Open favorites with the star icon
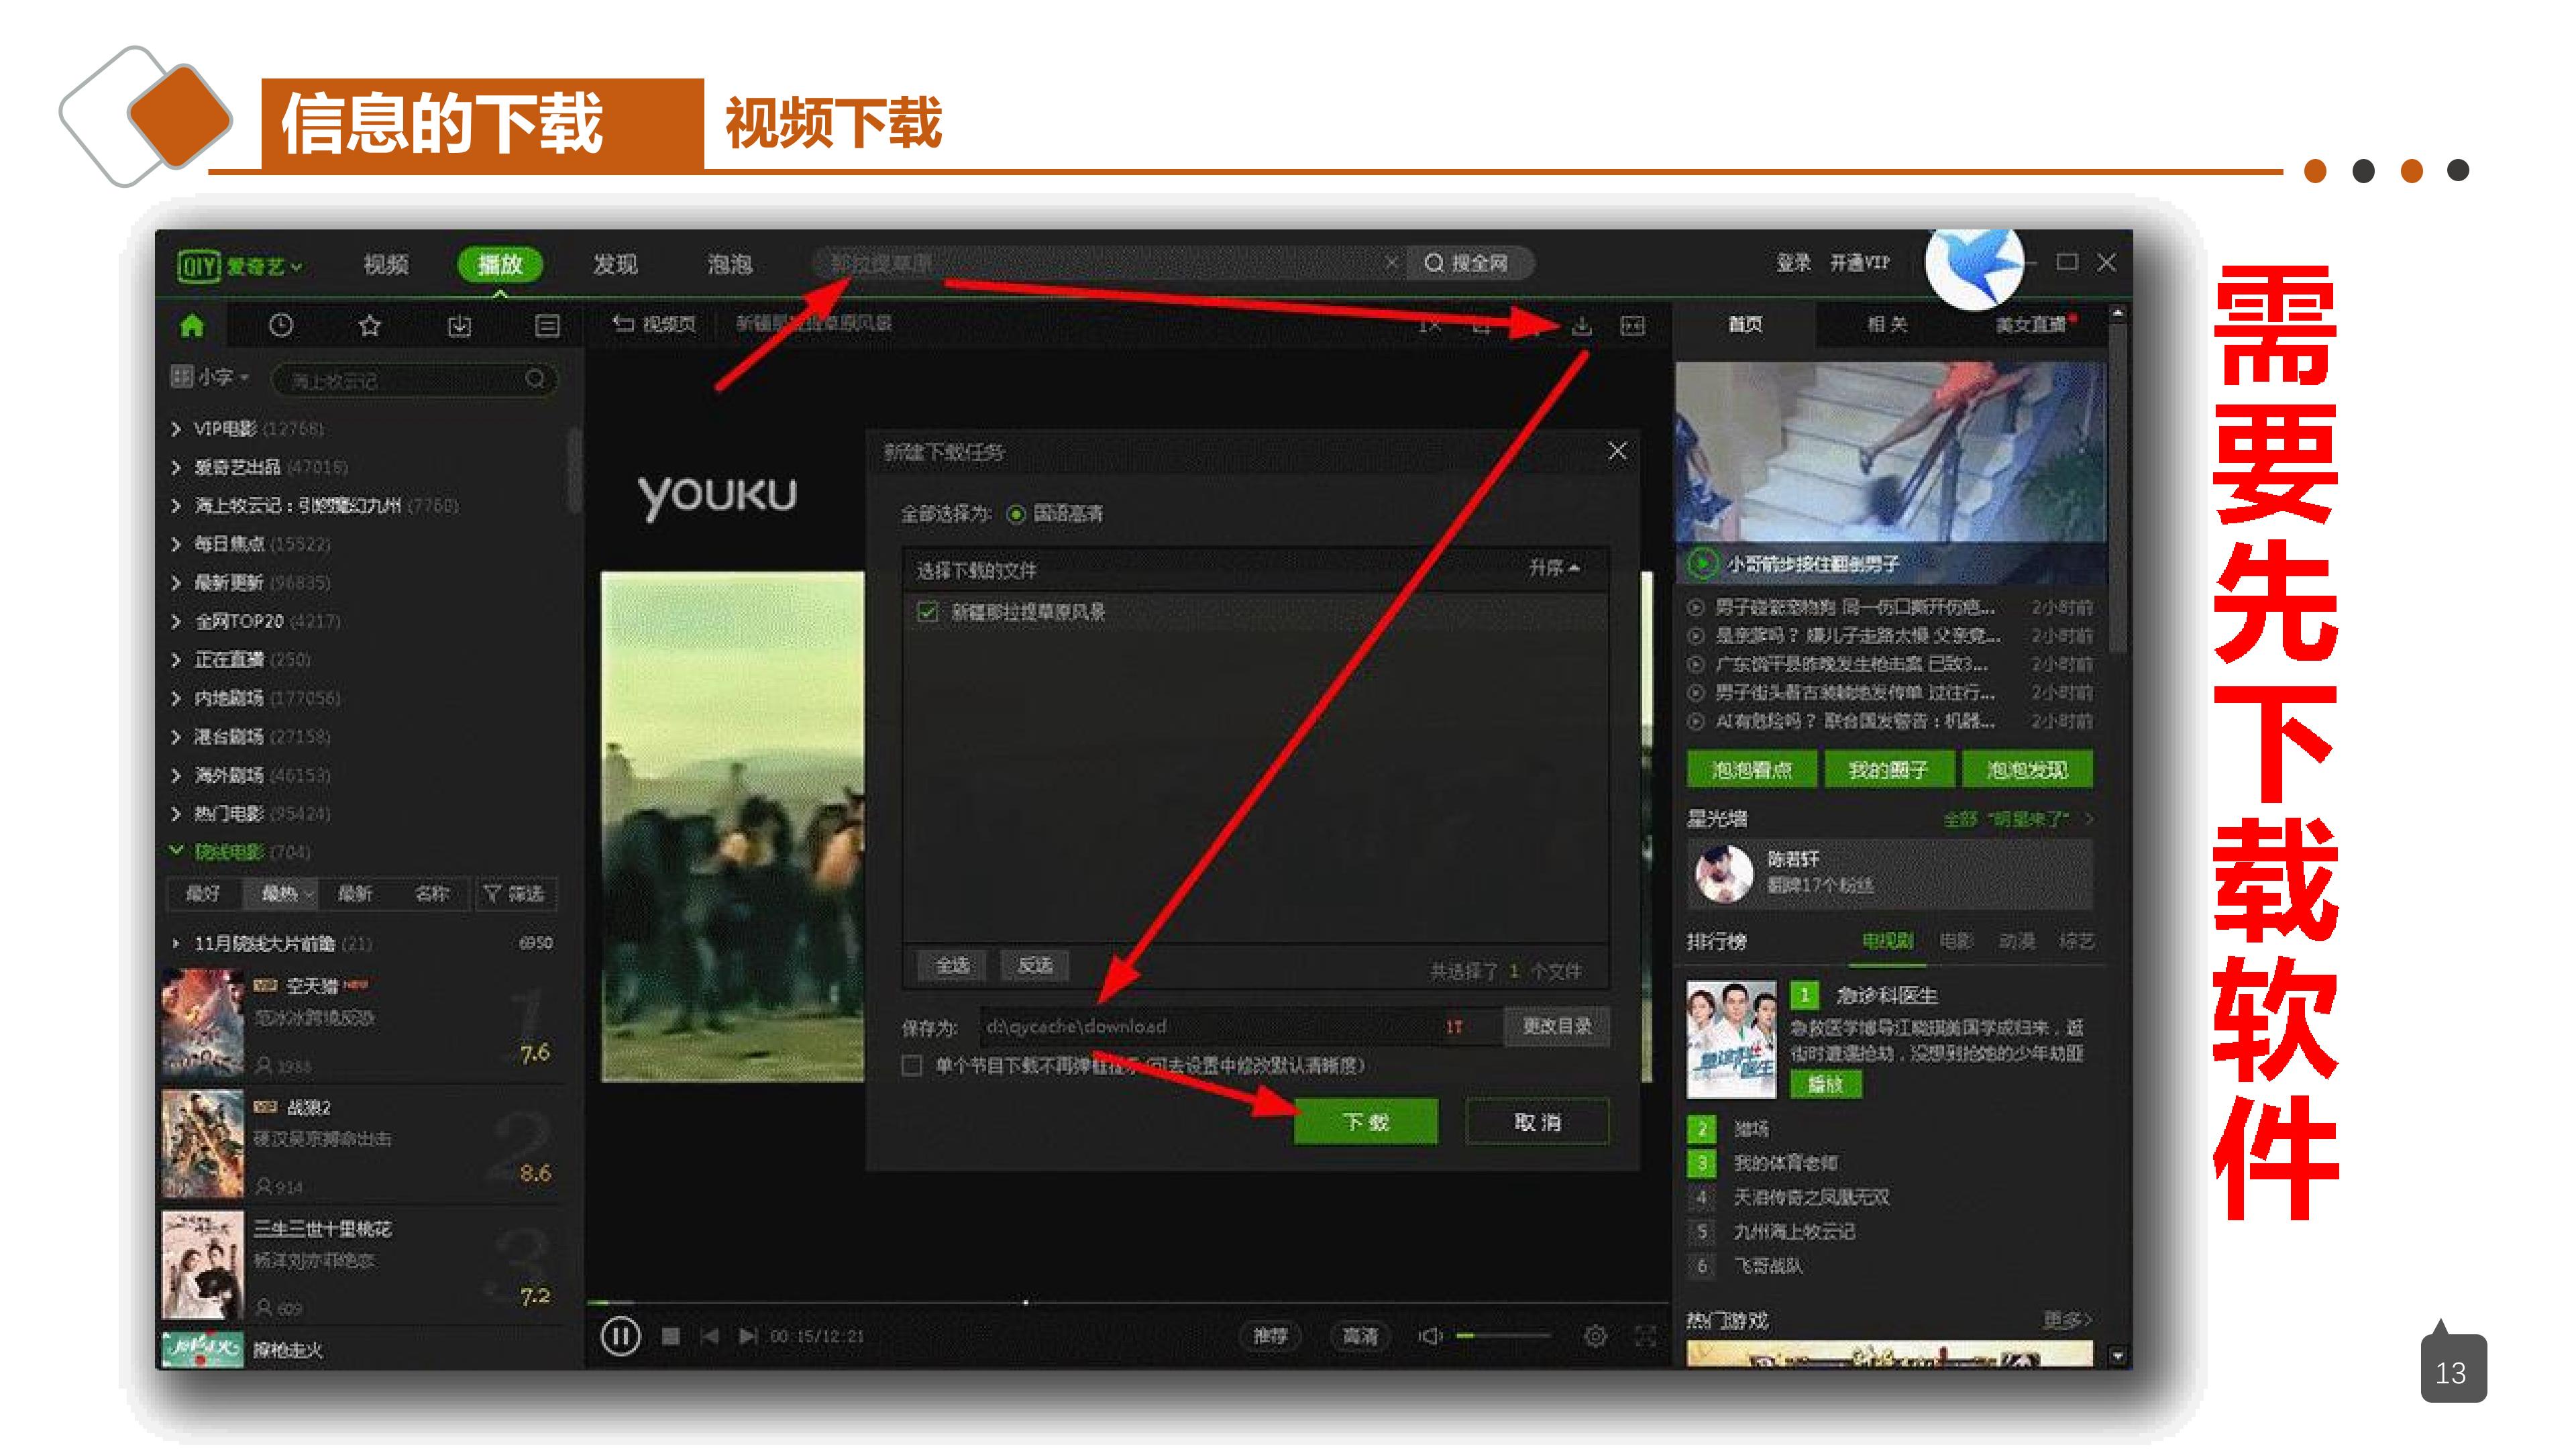 370,326
